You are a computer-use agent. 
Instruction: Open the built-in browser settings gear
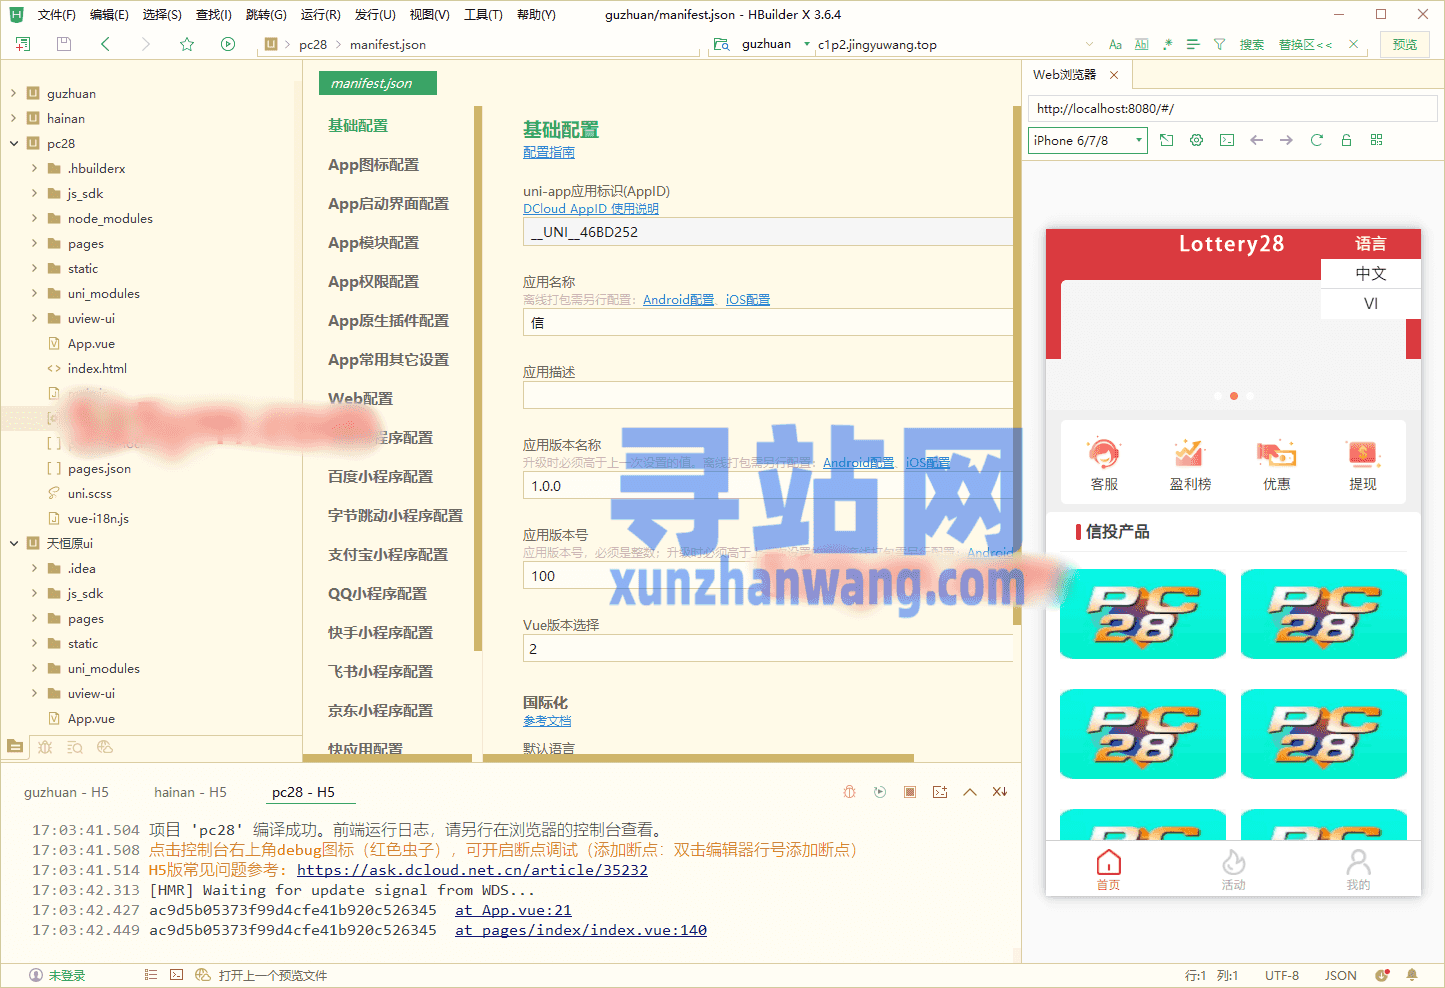point(1196,140)
